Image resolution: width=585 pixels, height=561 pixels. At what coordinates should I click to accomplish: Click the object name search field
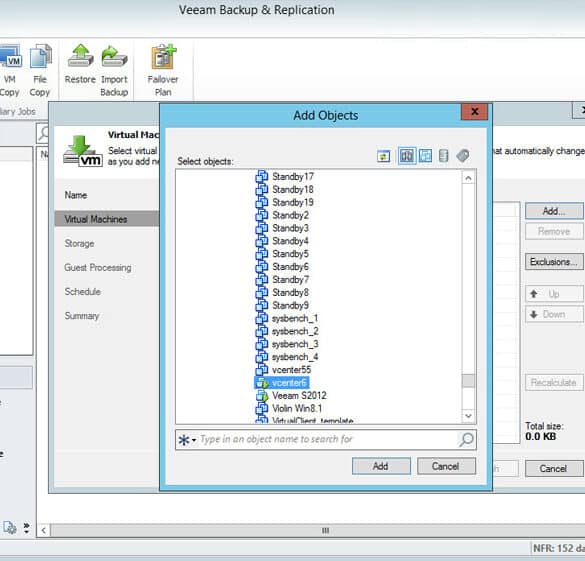point(326,439)
